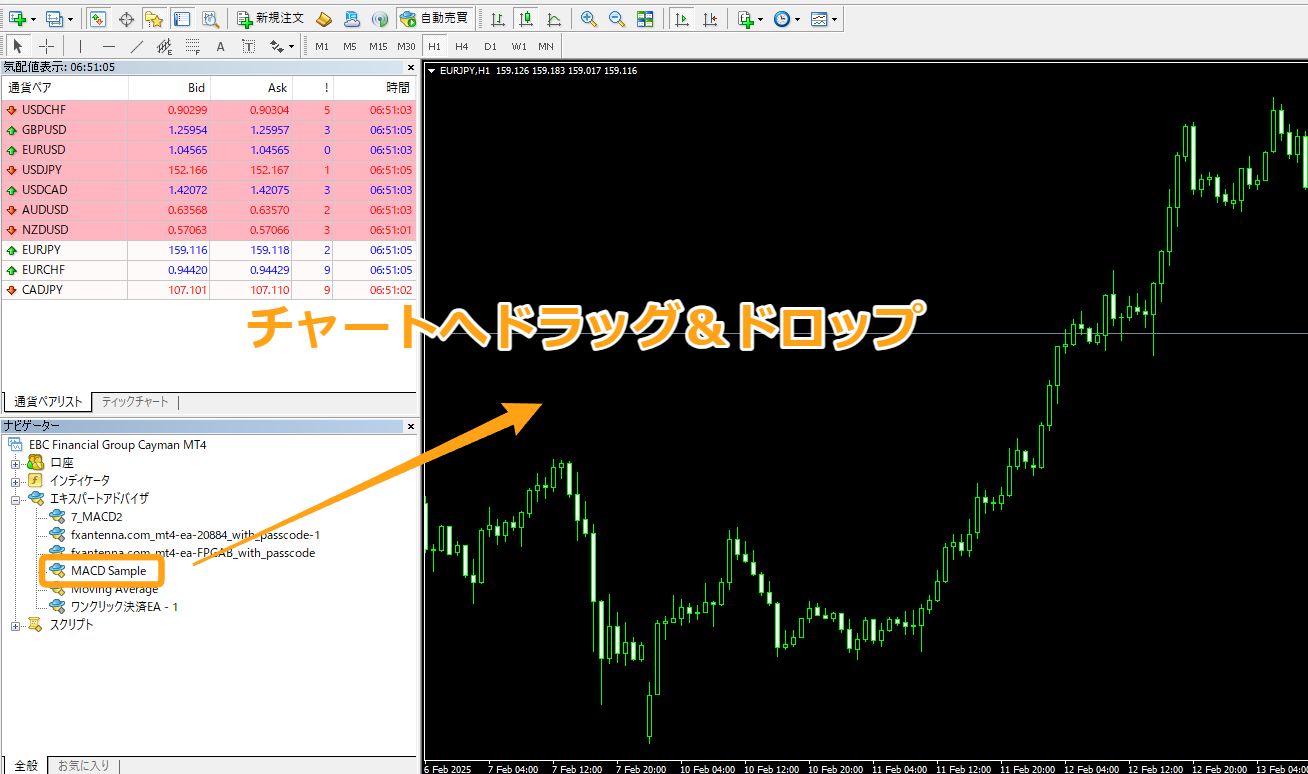
Task: Select the EURJPY row in Market Watch
Action: 208,250
